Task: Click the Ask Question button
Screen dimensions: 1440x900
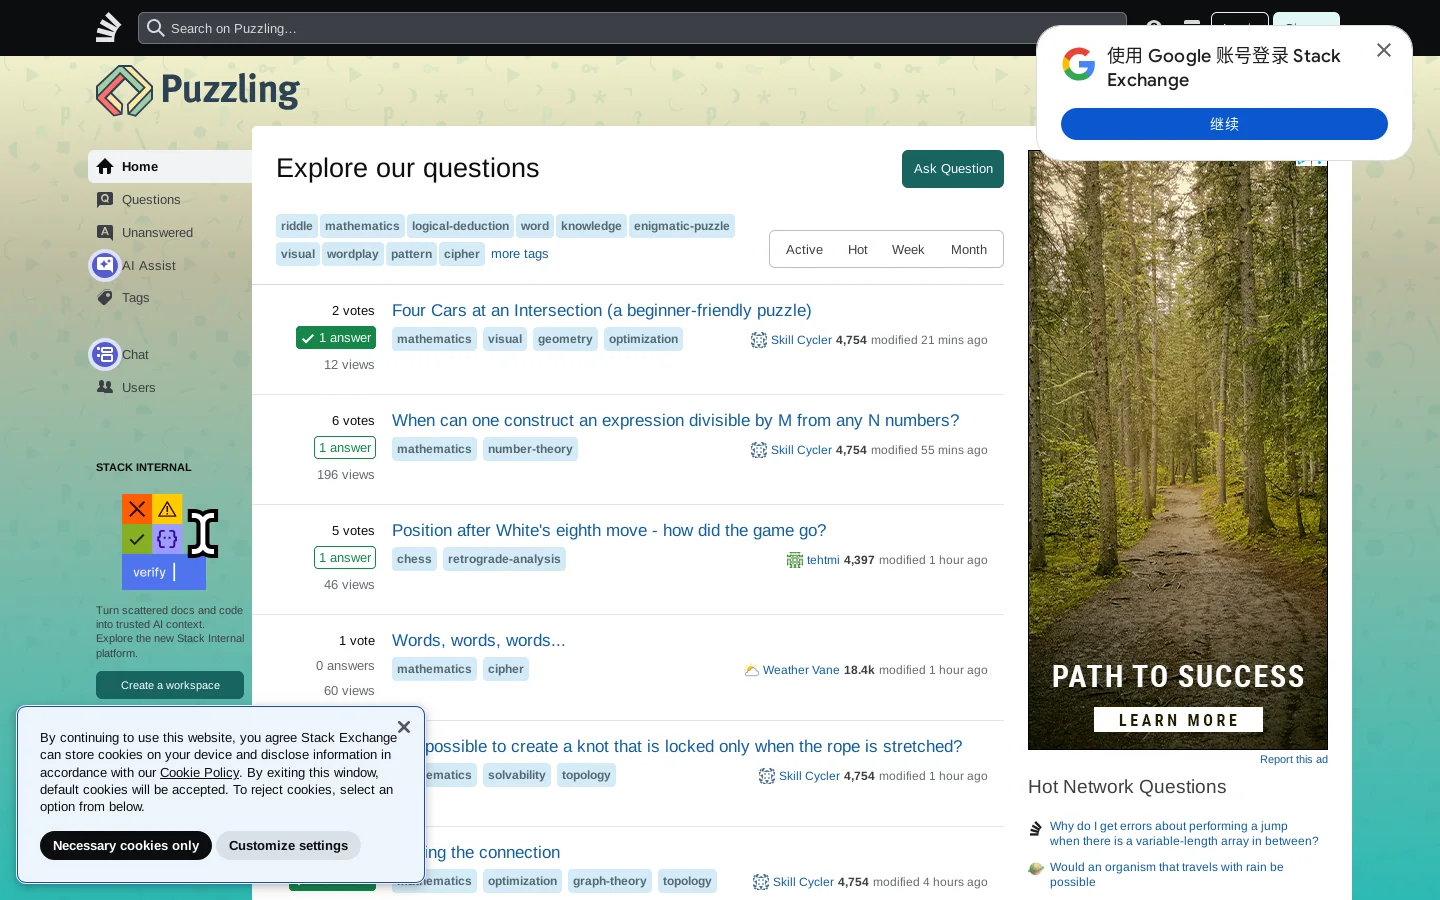Action: pos(953,169)
